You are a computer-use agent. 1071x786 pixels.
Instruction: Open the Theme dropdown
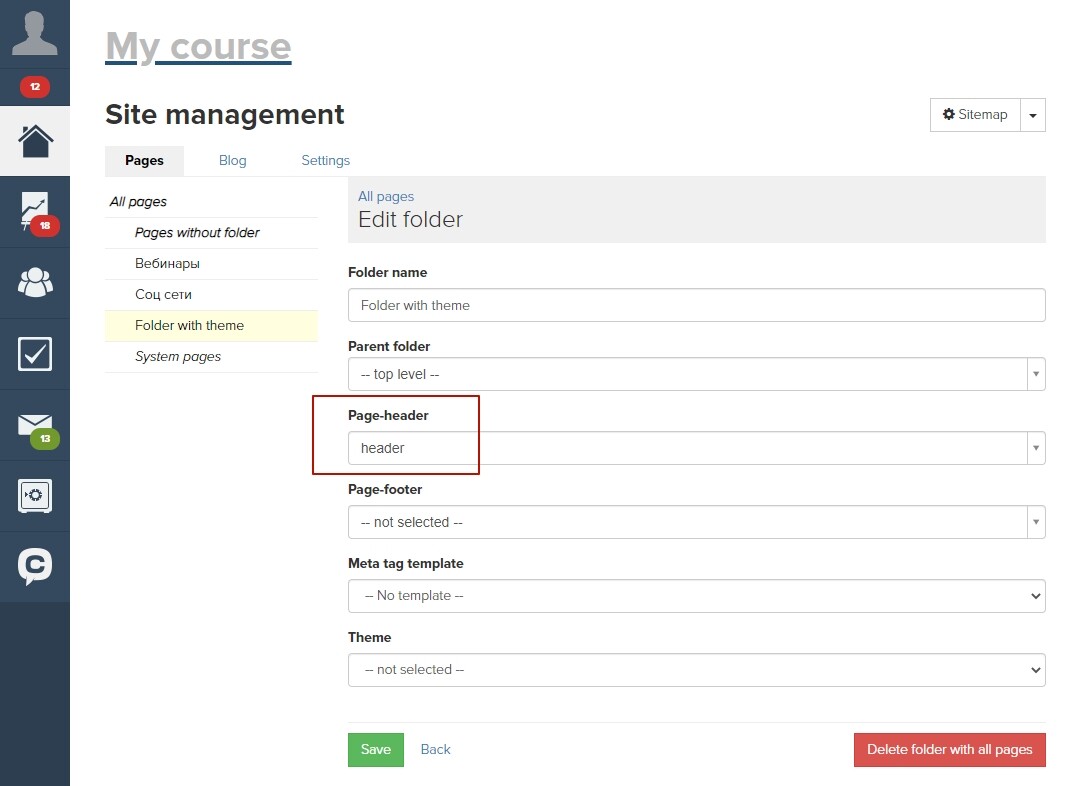697,670
